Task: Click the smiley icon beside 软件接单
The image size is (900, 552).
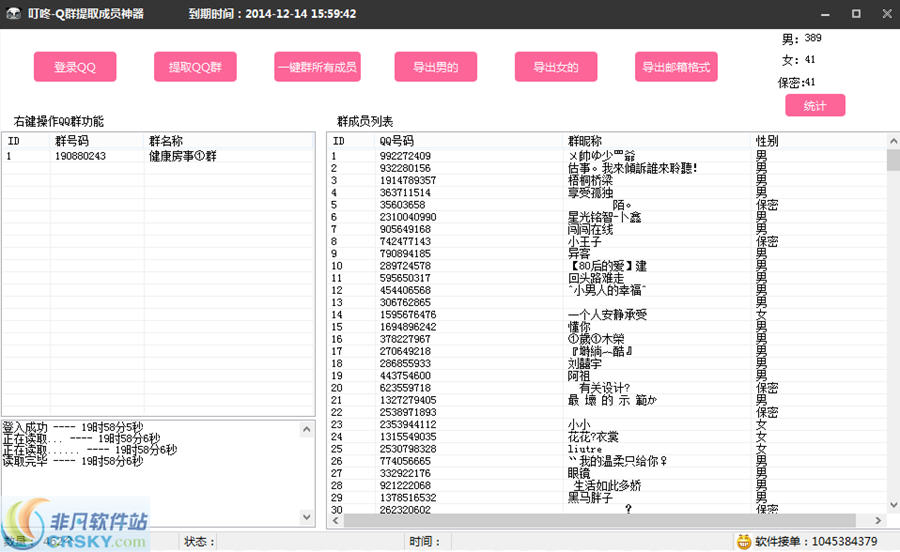Action: pos(744,541)
